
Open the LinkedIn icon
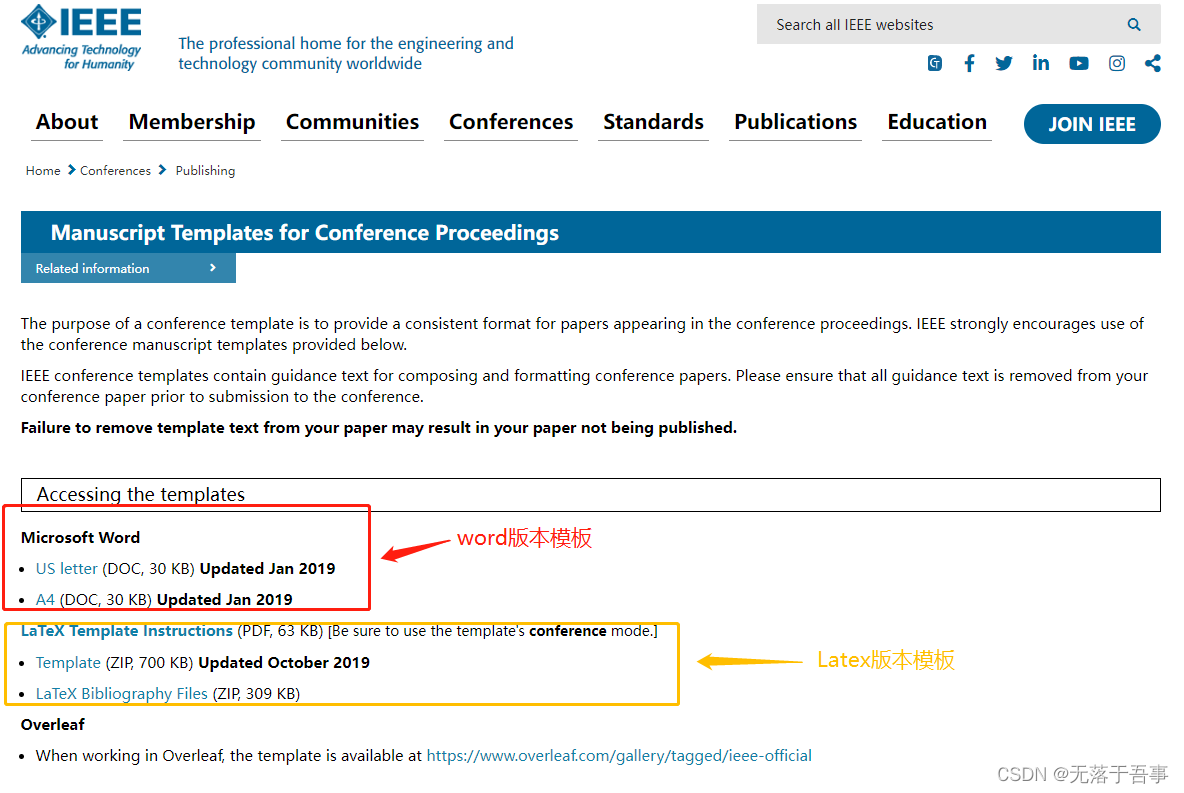1041,63
